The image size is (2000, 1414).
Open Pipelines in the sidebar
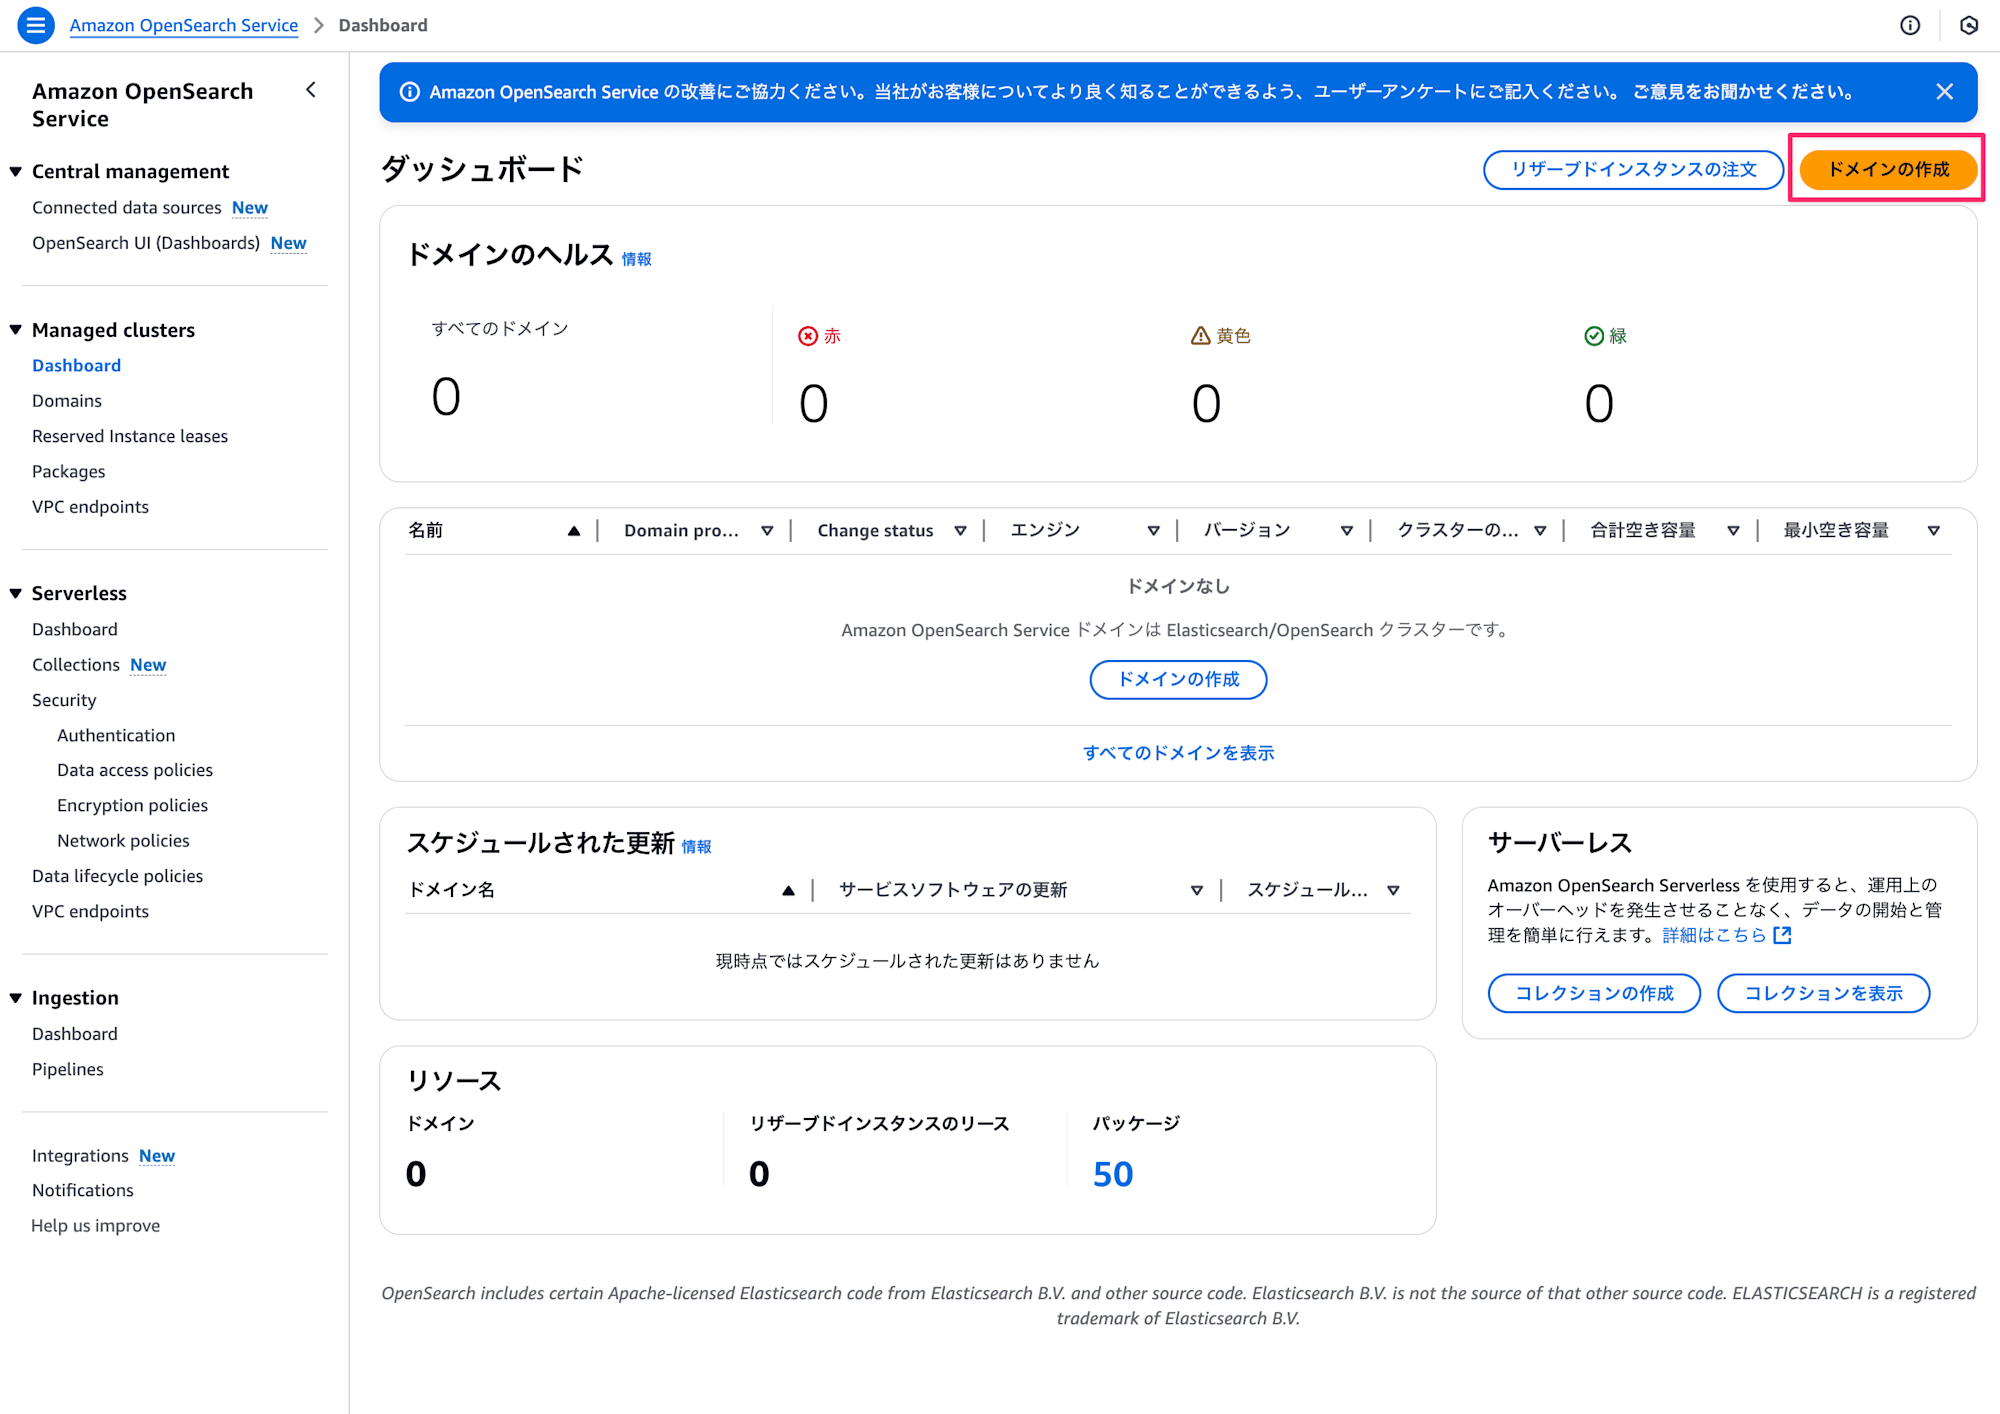67,1069
